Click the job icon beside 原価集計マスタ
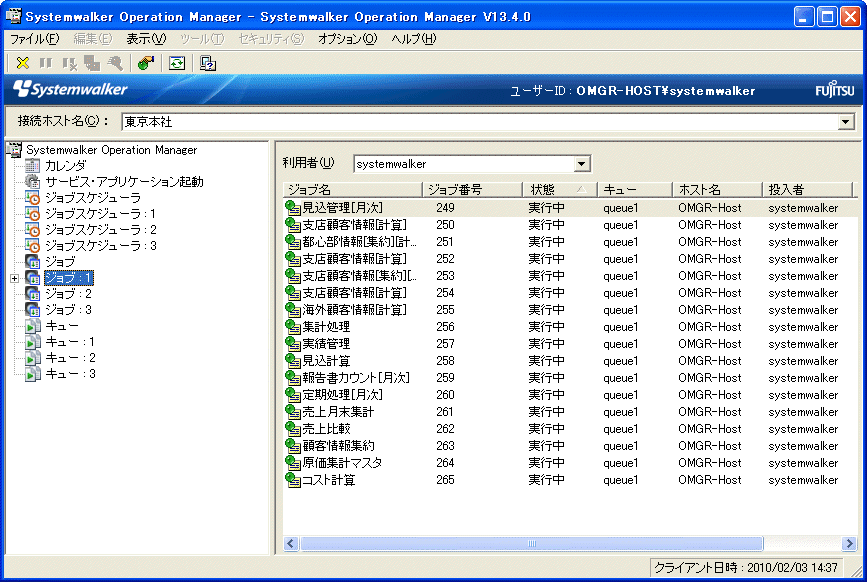Image resolution: width=867 pixels, height=582 pixels. [x=293, y=463]
